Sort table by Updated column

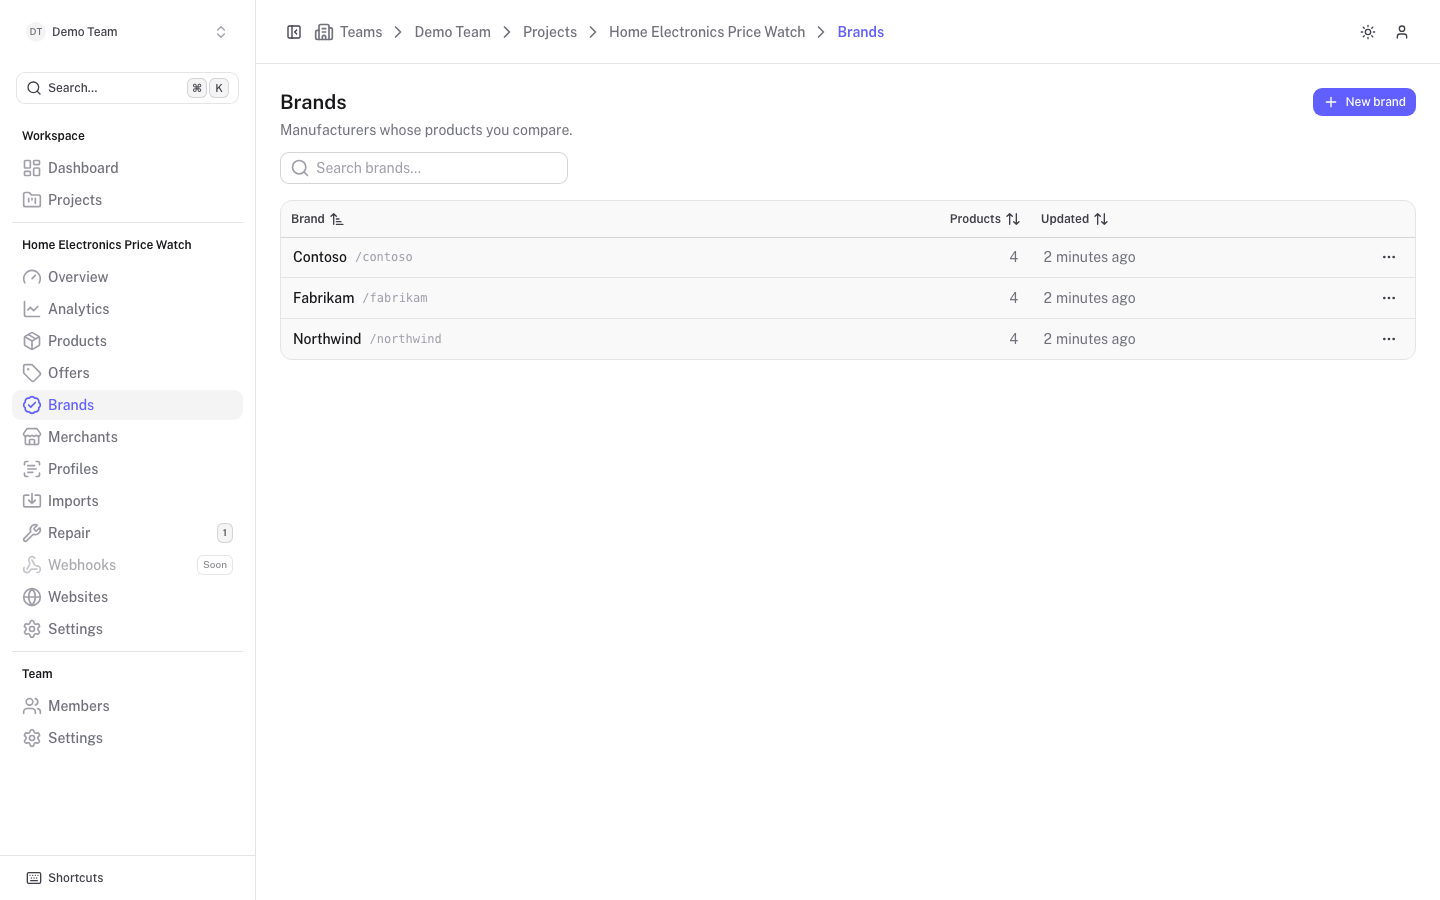pos(1074,219)
